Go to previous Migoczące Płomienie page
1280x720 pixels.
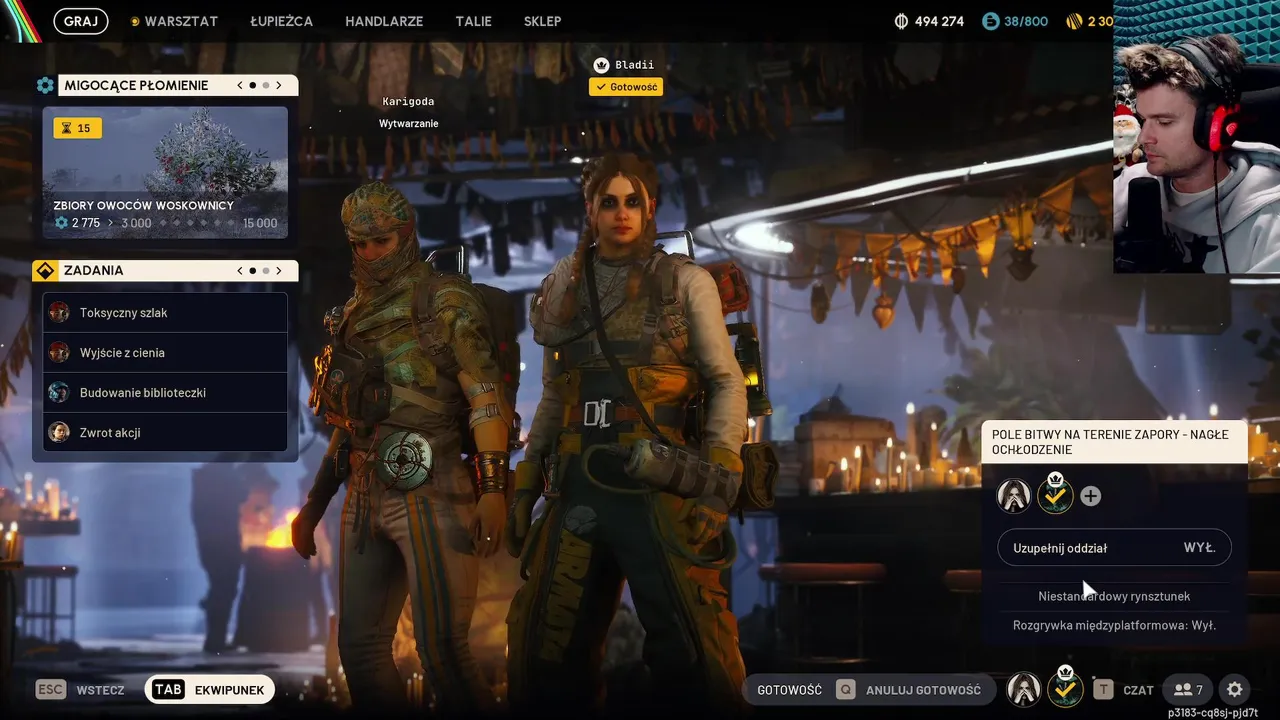coord(240,86)
